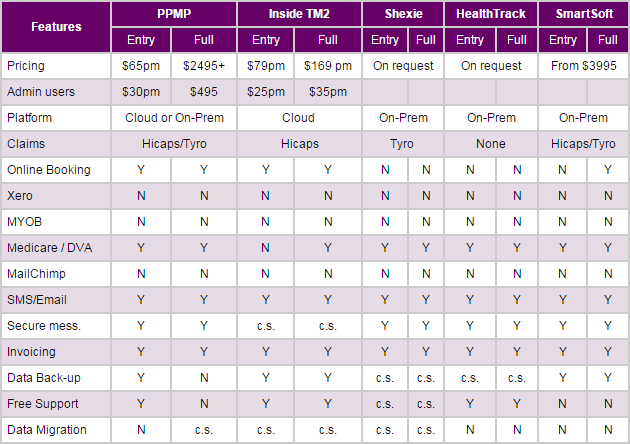Click the $495 admin users cell
The width and height of the screenshot is (630, 444).
point(204,92)
